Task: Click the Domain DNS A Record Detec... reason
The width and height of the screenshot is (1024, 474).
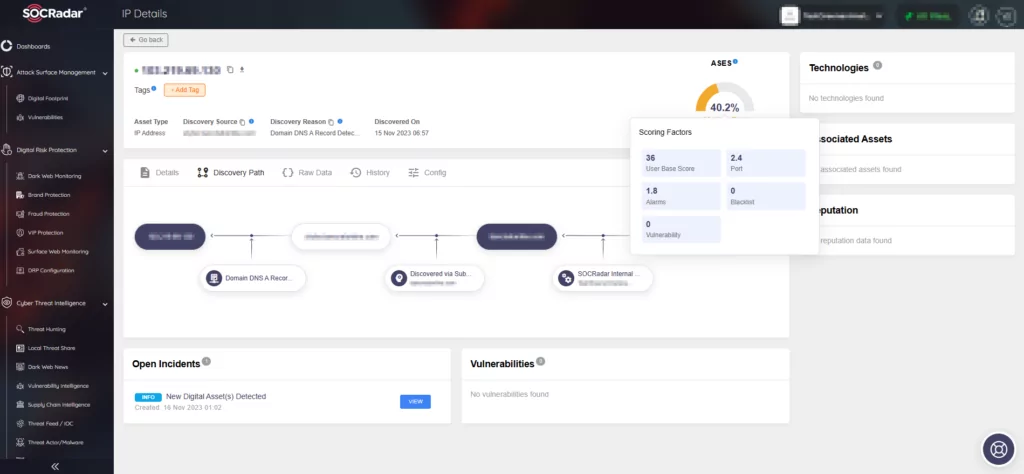Action: (315, 133)
